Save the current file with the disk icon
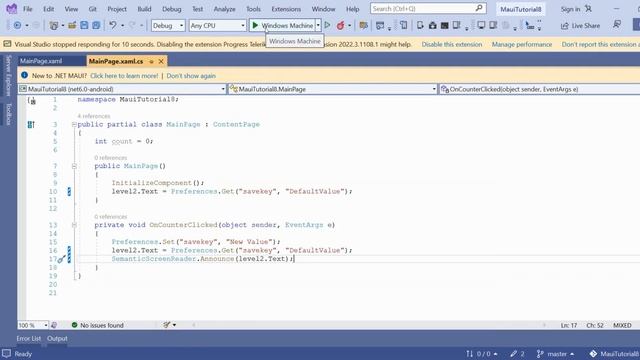This screenshot has height=360, width=640. click(x=84, y=25)
